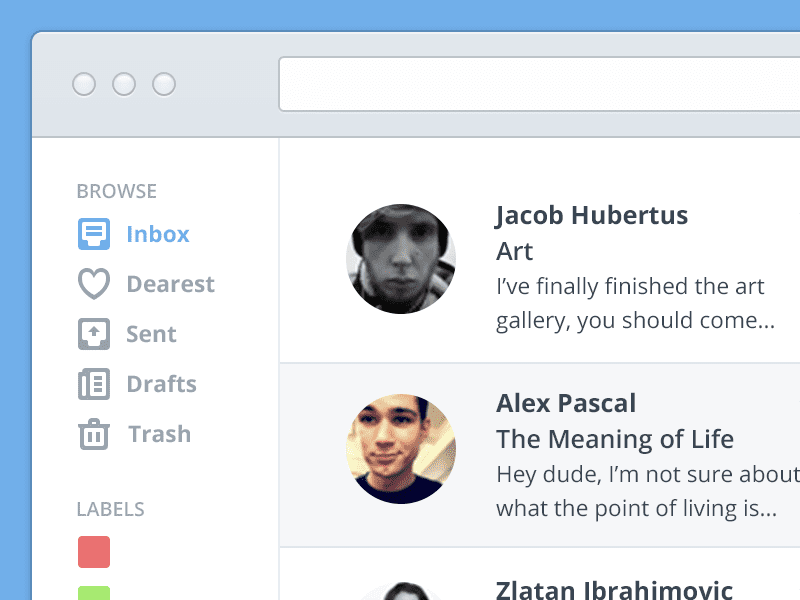Viewport: 800px width, 600px height.
Task: Open the Inbox folder label
Action: (x=158, y=234)
